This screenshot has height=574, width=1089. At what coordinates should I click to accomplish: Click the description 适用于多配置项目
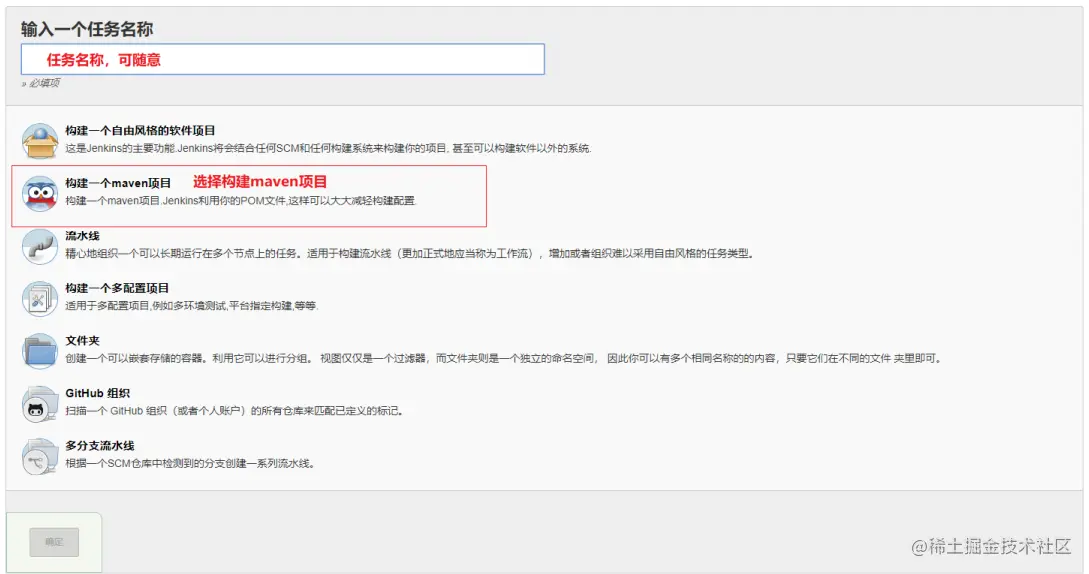[192, 306]
